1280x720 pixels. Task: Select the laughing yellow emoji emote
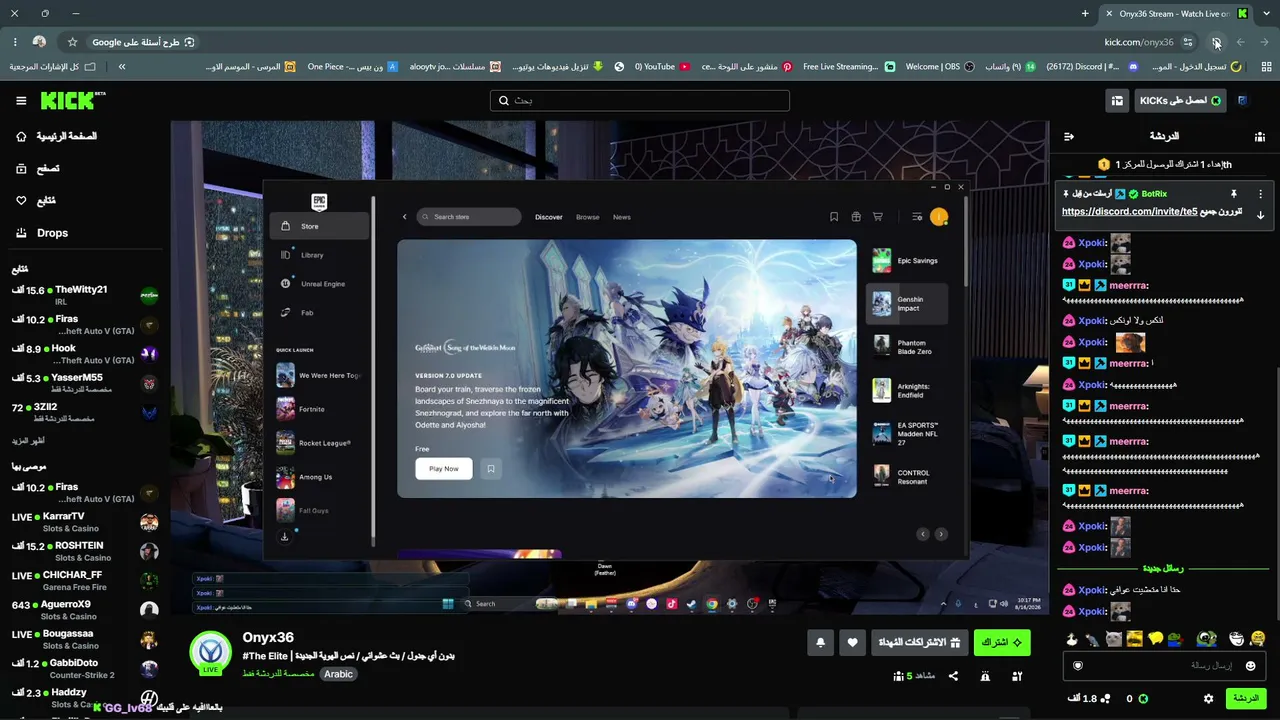click(1257, 639)
